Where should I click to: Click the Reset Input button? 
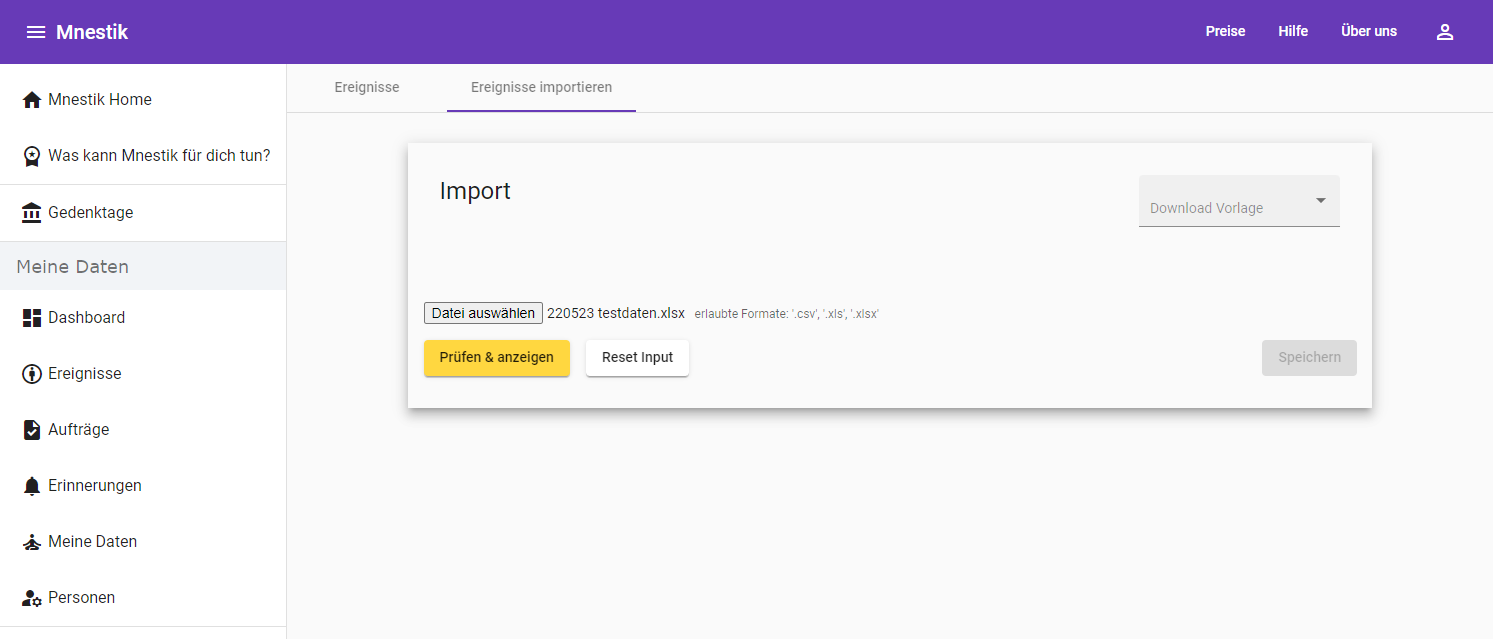(x=637, y=358)
